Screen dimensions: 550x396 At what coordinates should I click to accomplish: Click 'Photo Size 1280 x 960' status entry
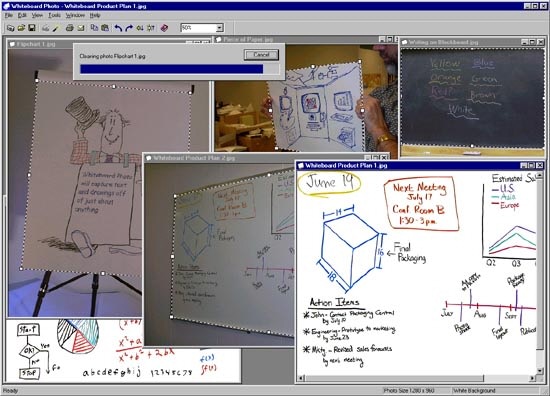(x=409, y=390)
